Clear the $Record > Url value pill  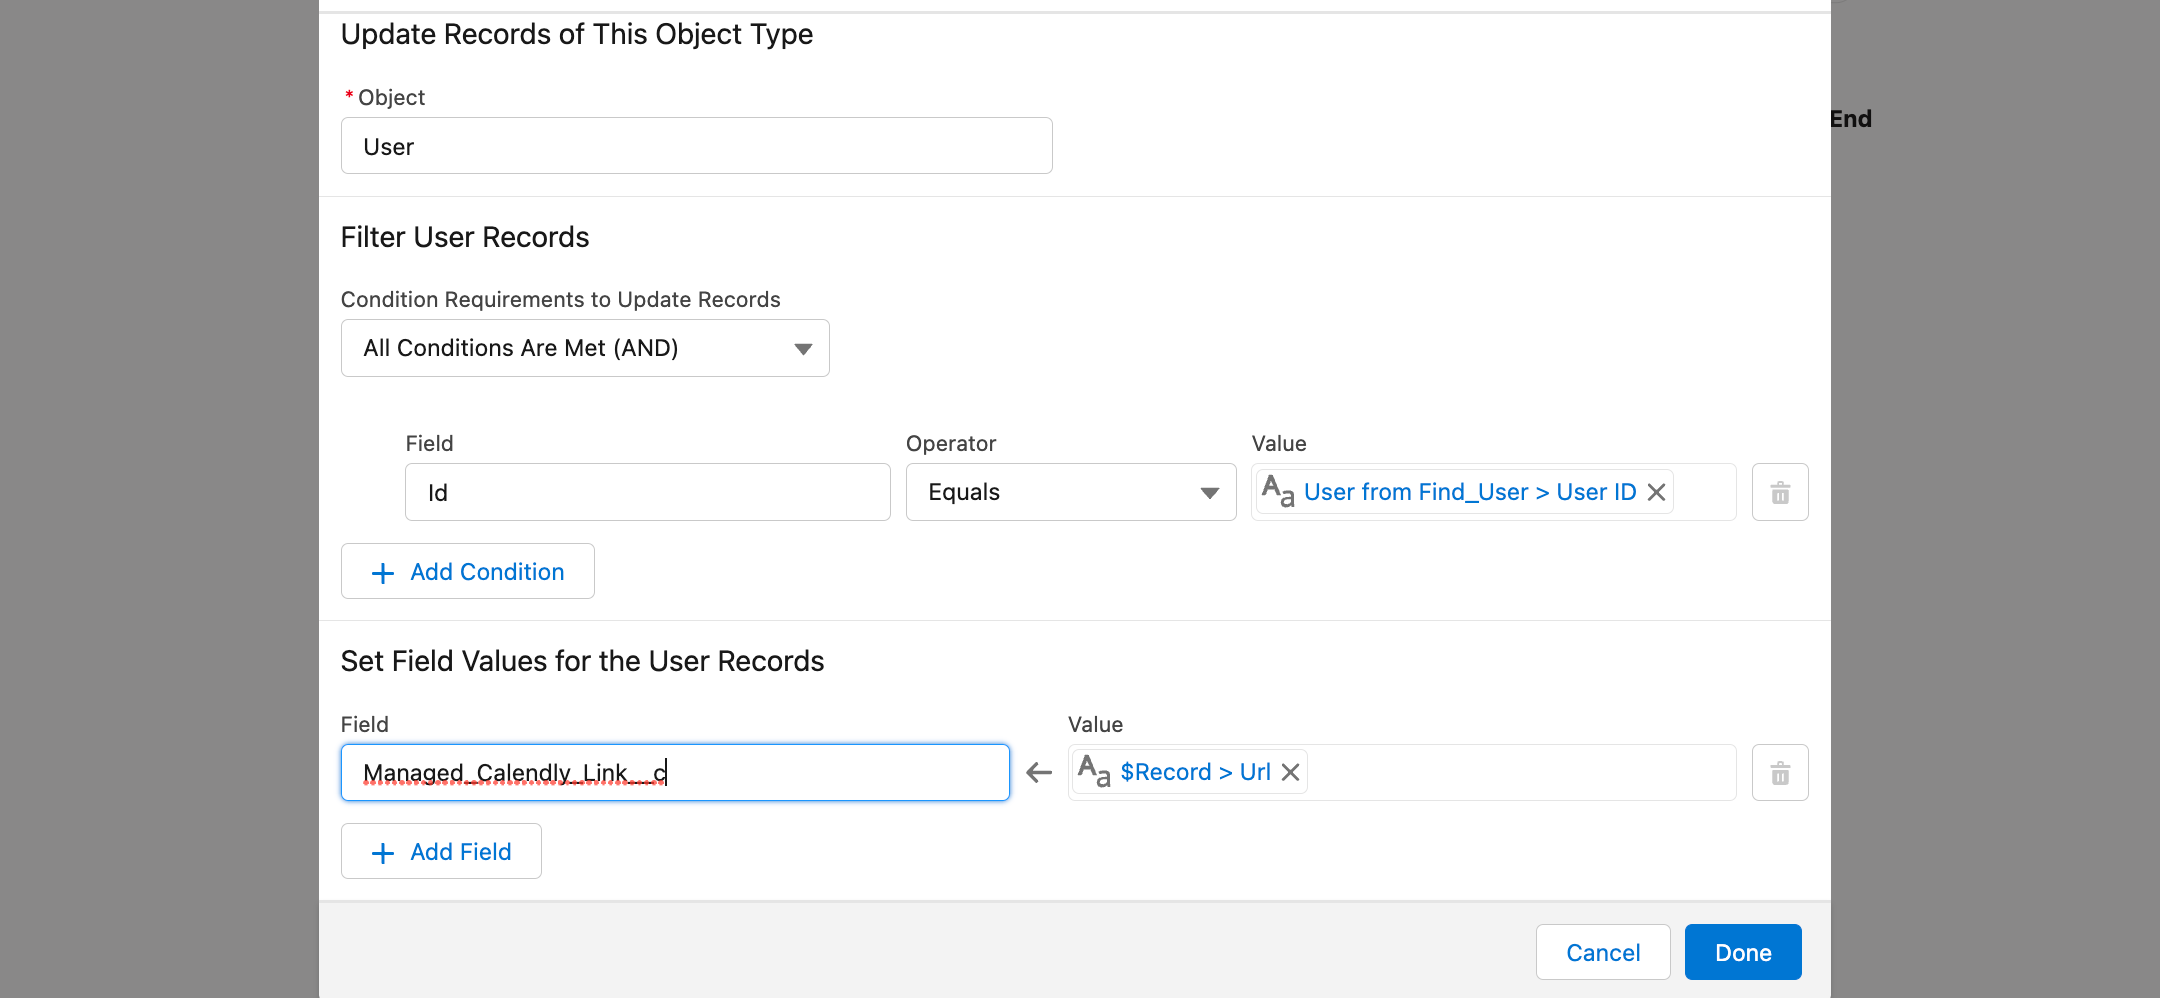(1290, 772)
